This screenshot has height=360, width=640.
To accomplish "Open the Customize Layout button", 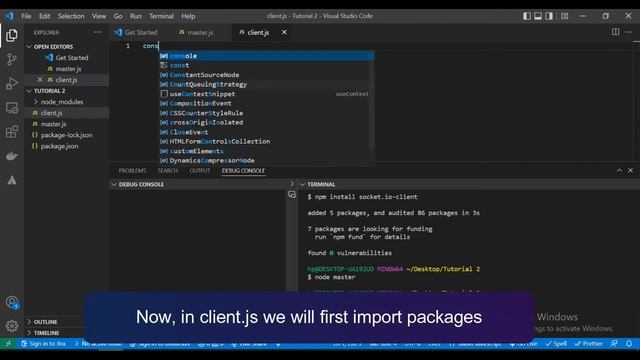I will tap(564, 16).
